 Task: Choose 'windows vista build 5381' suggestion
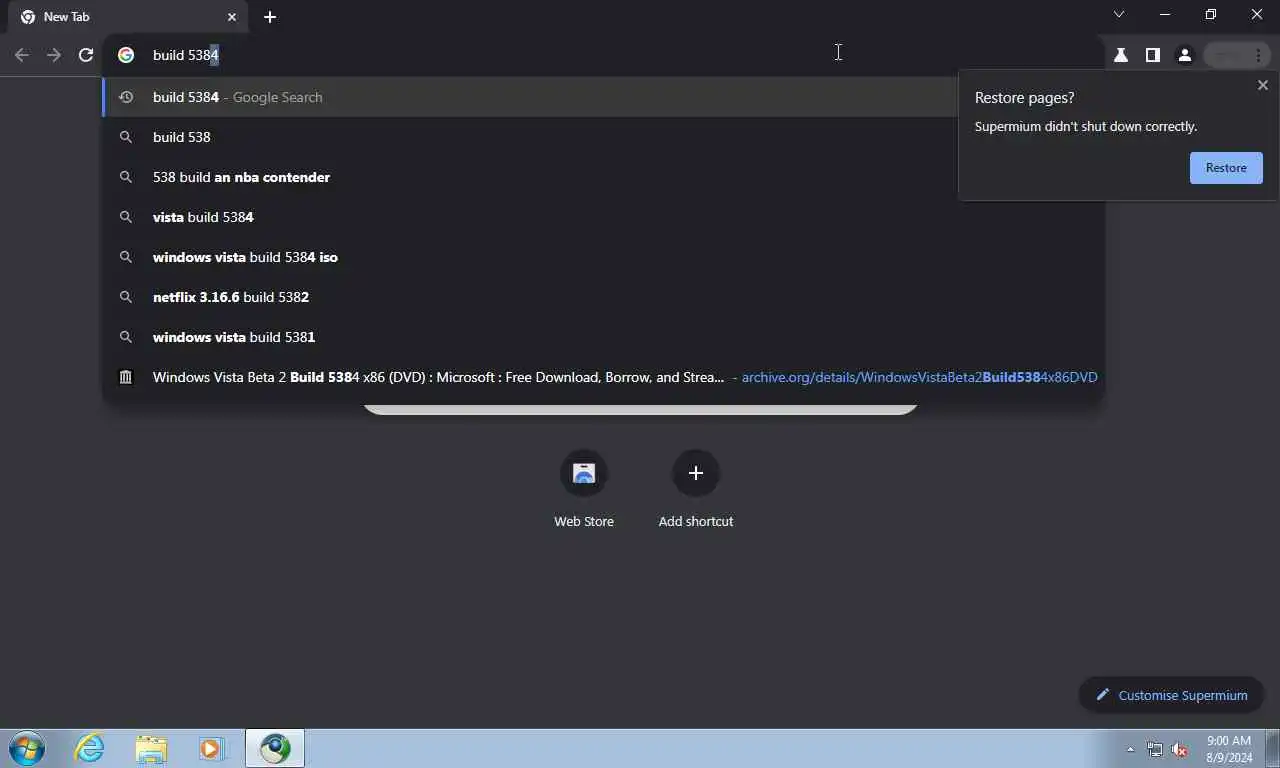[x=603, y=337]
